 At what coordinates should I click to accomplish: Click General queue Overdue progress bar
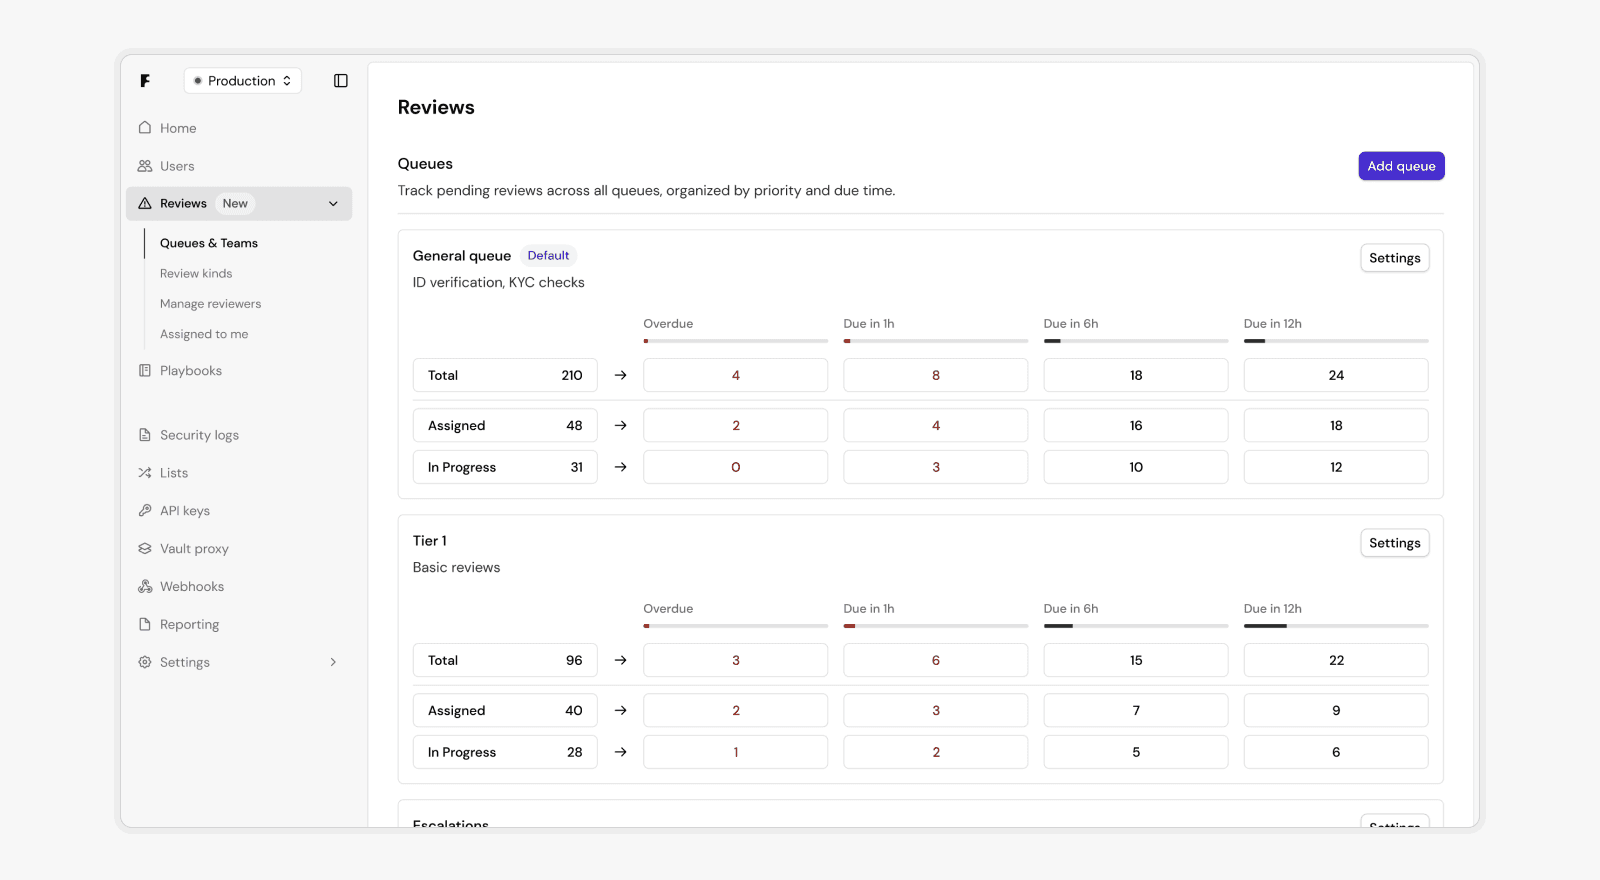[x=735, y=341]
